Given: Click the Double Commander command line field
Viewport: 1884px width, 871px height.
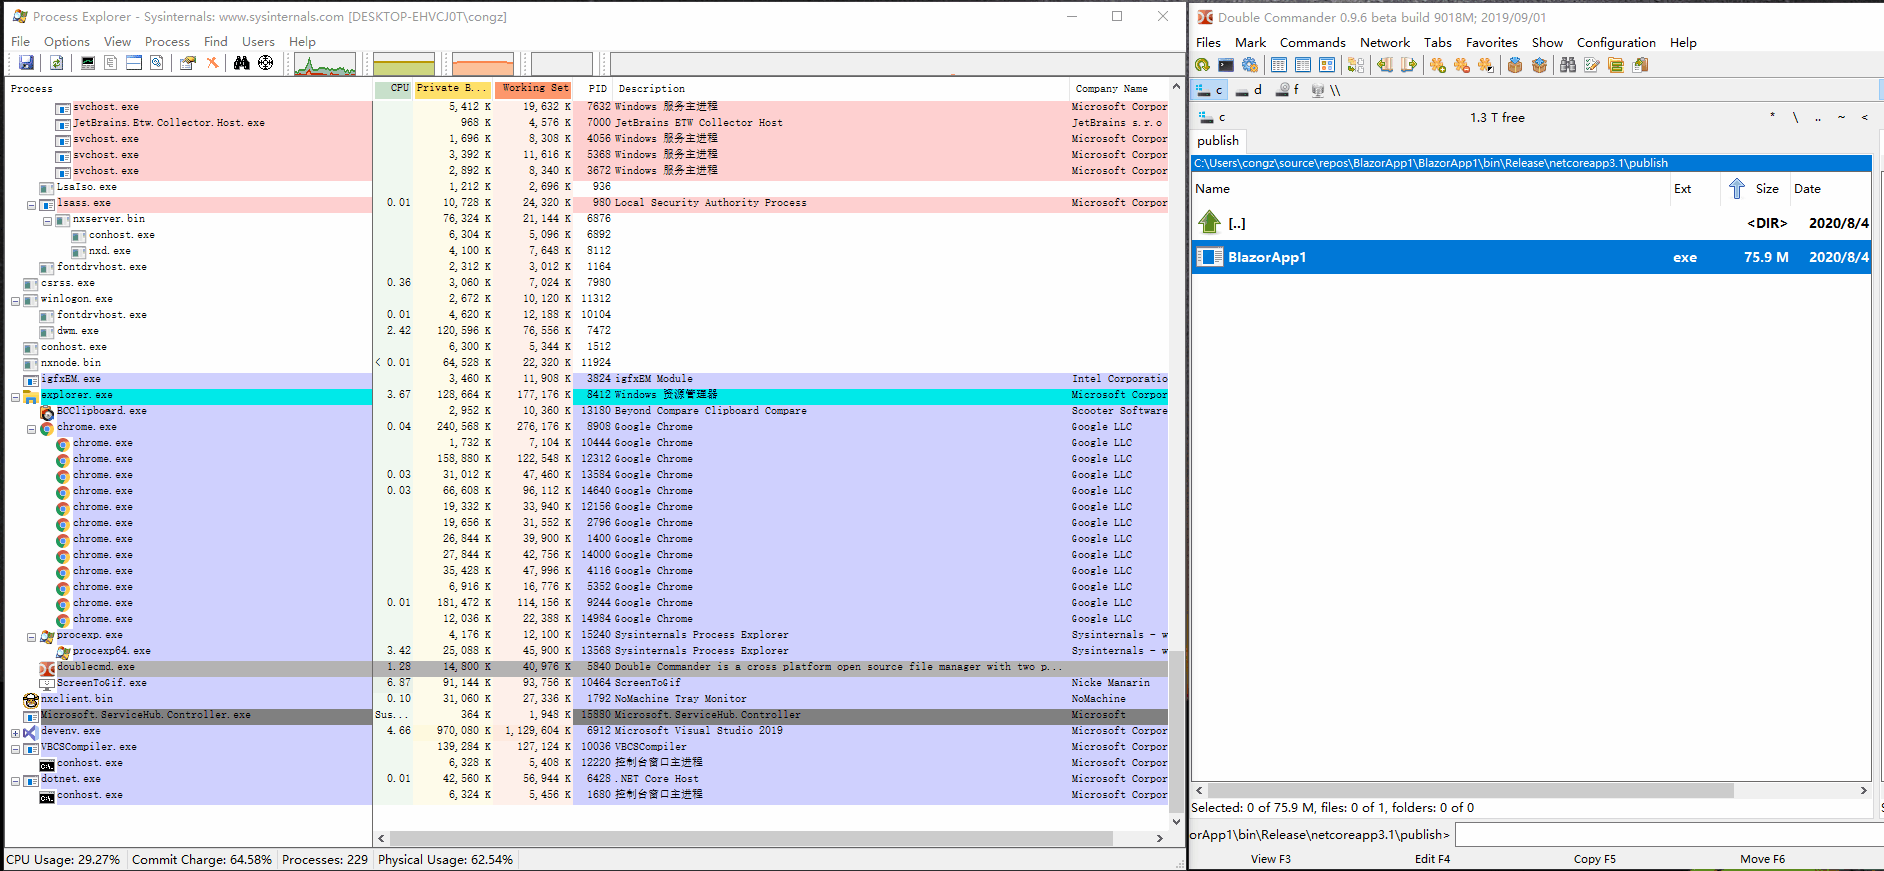Looking at the screenshot, I should pos(1668,835).
